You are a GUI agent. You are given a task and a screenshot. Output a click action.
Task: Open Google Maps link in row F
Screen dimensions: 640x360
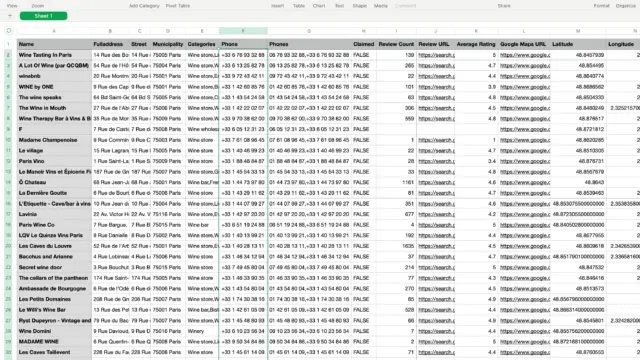point(525,129)
